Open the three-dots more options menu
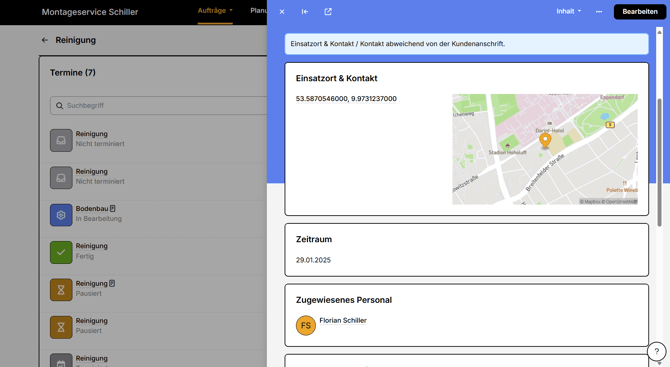The height and width of the screenshot is (367, 670). click(x=599, y=12)
